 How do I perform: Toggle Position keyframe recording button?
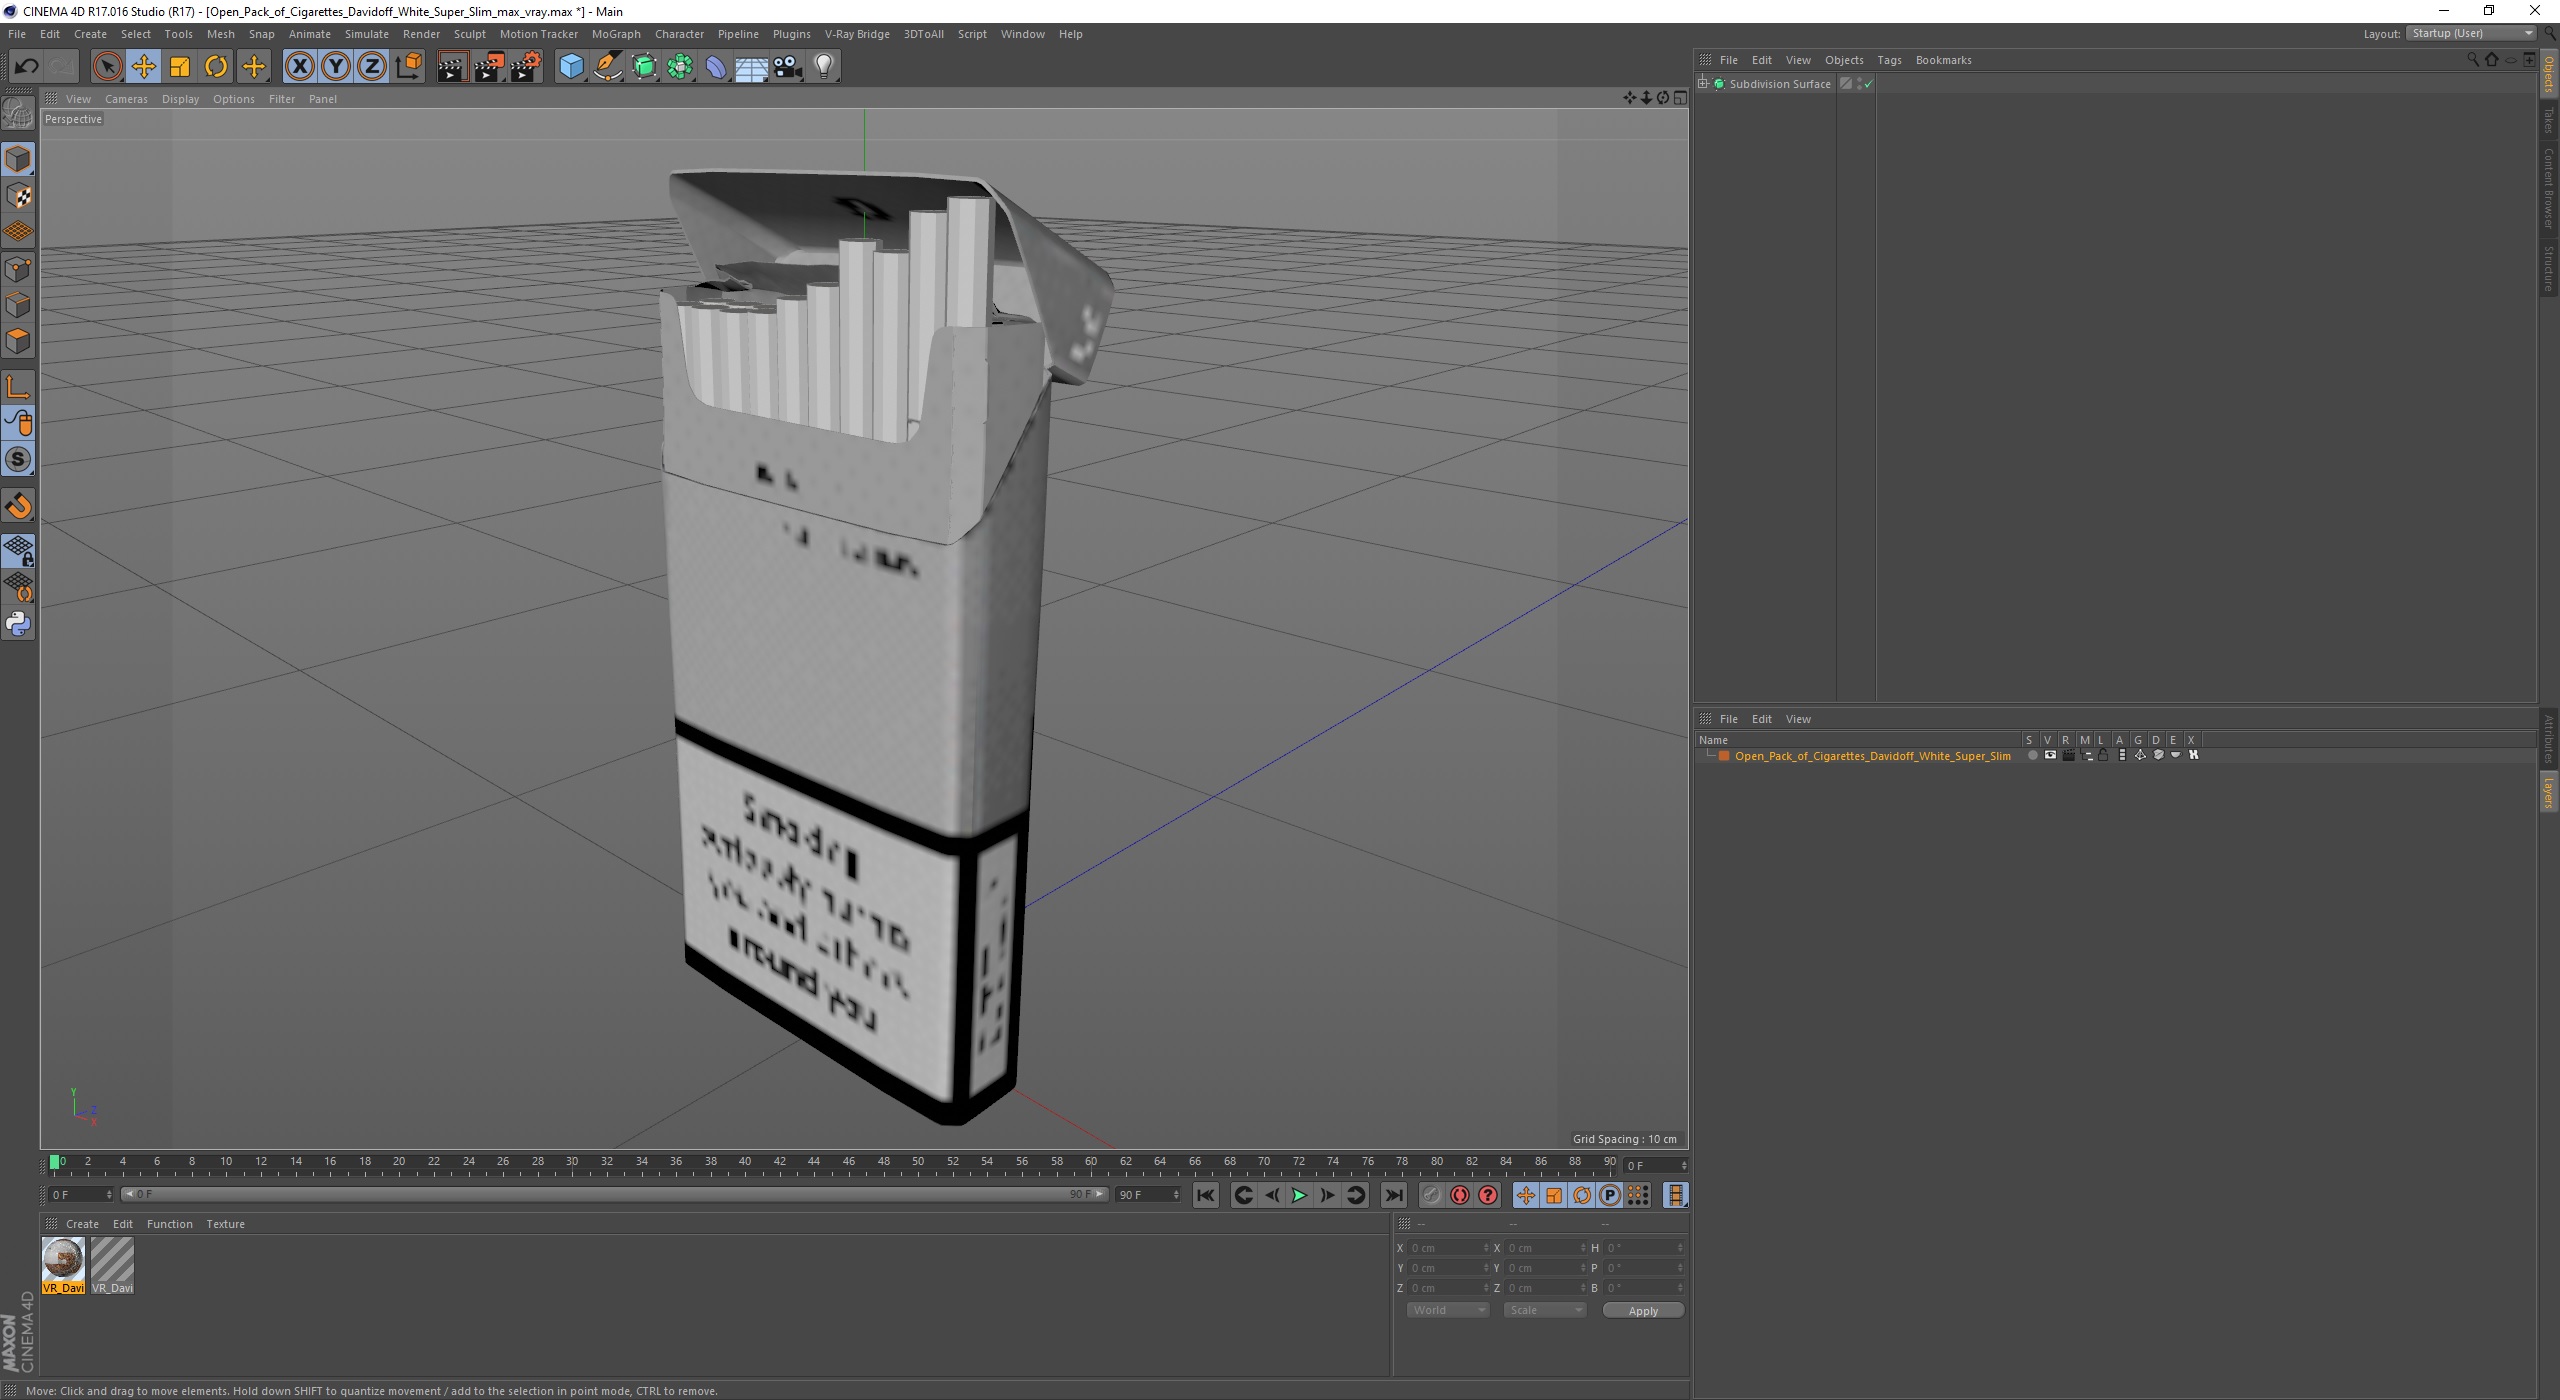(x=1525, y=1196)
